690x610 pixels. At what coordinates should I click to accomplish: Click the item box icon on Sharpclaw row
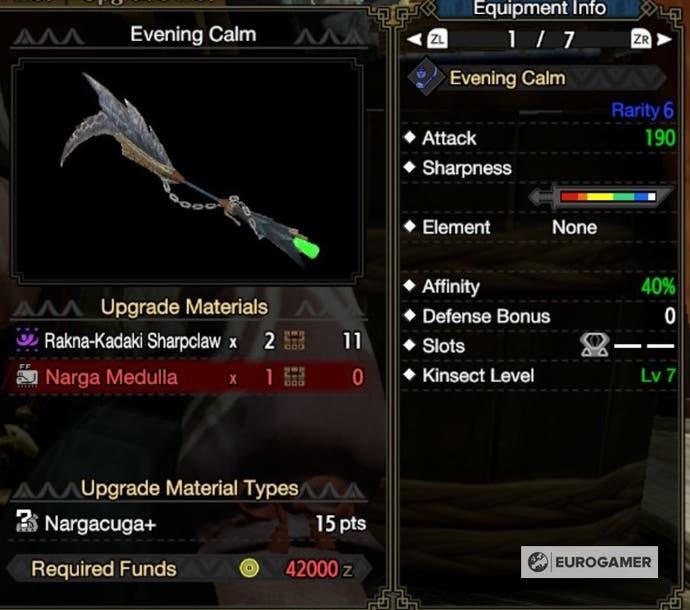pos(294,340)
